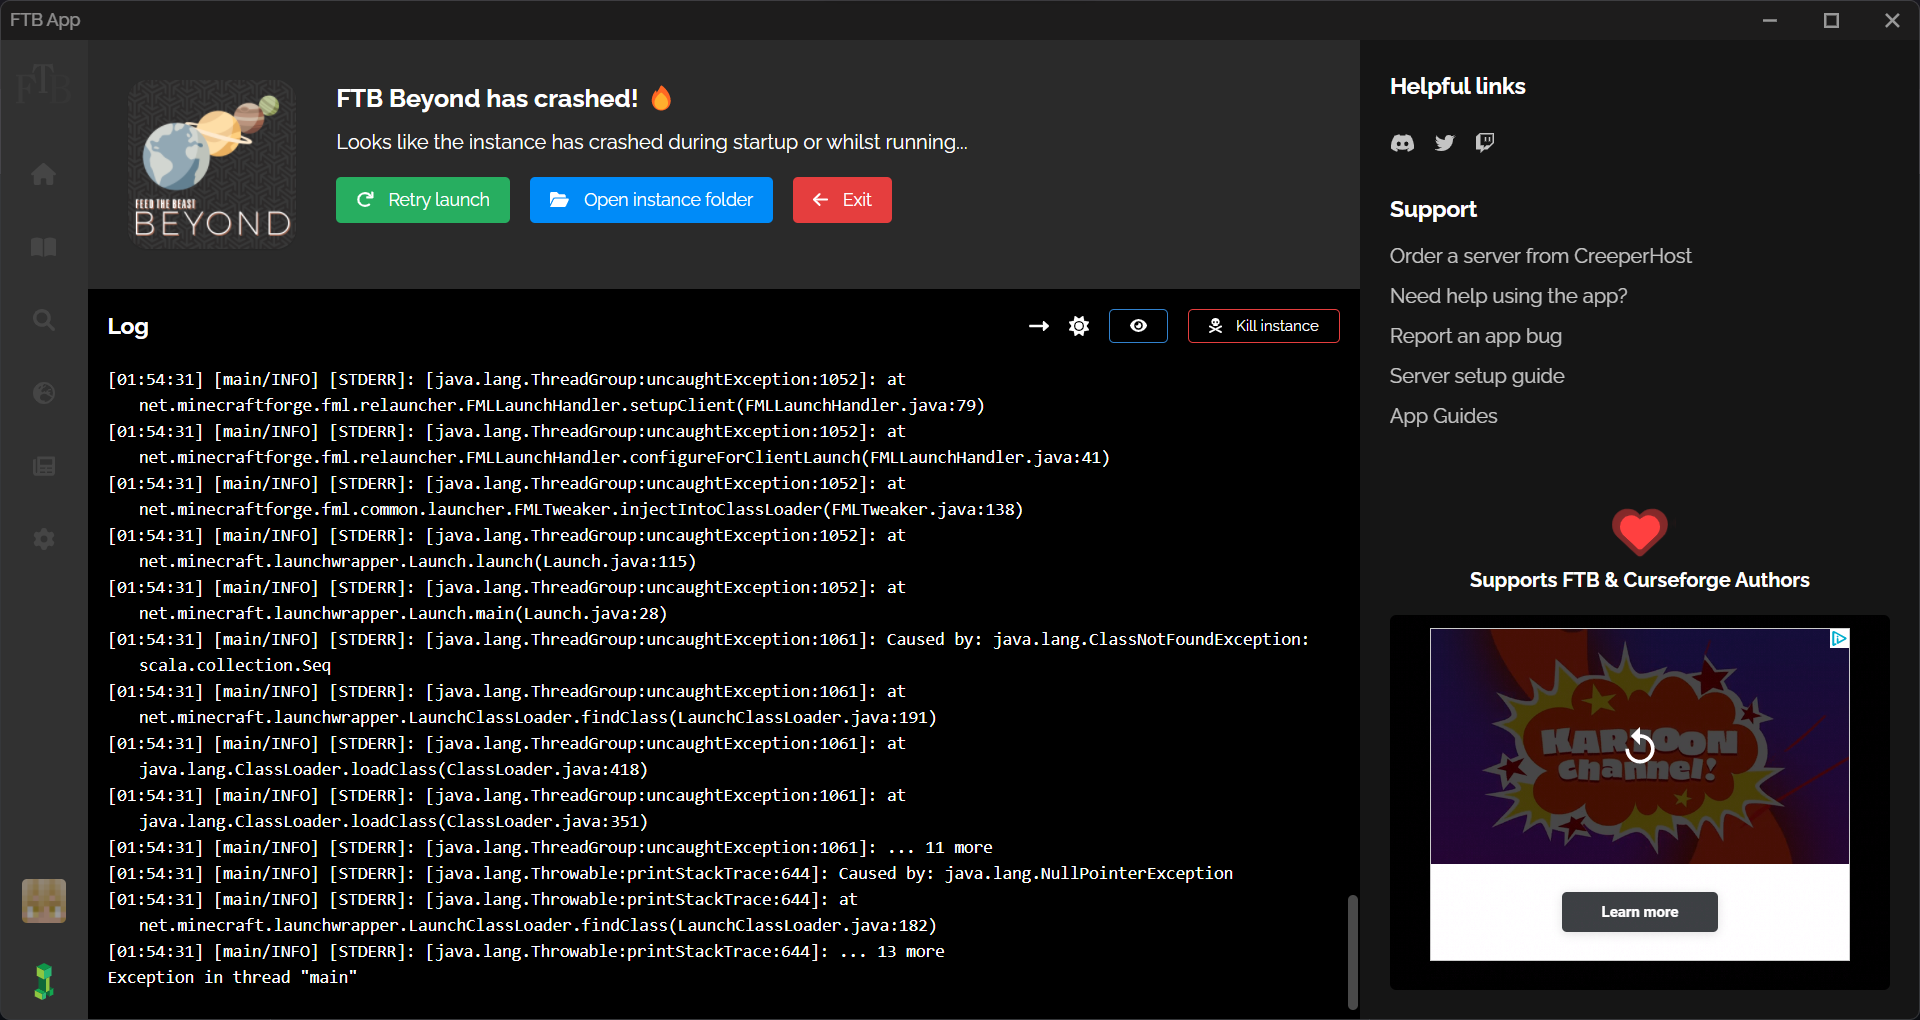
Task: Click '... 13 more' log line
Action: coord(526,951)
